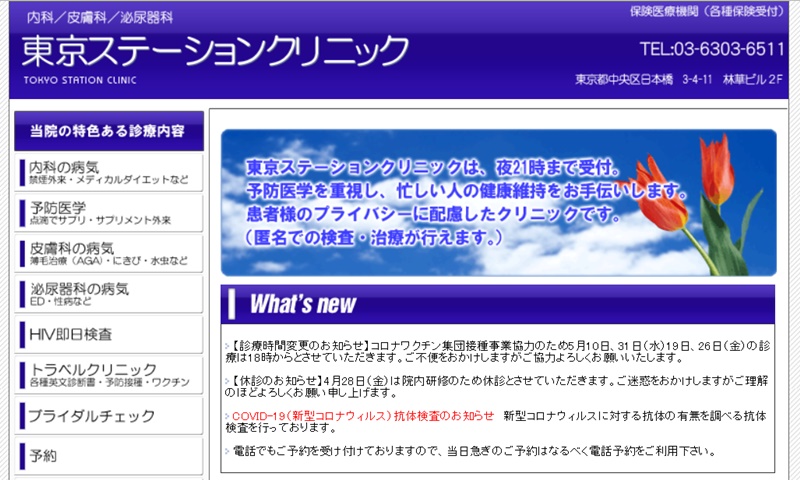Open the 予防医学 menu item
The image size is (800, 480).
pos(110,213)
